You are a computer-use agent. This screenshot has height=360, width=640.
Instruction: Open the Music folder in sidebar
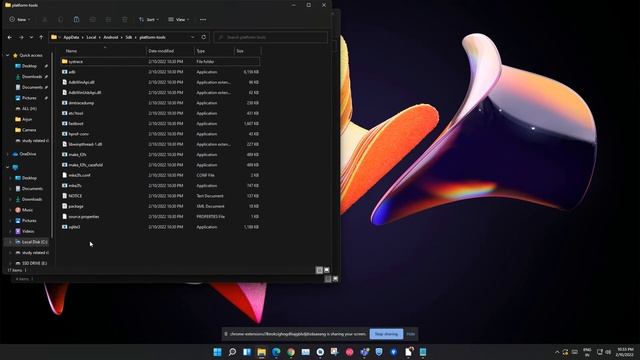click(x=27, y=210)
